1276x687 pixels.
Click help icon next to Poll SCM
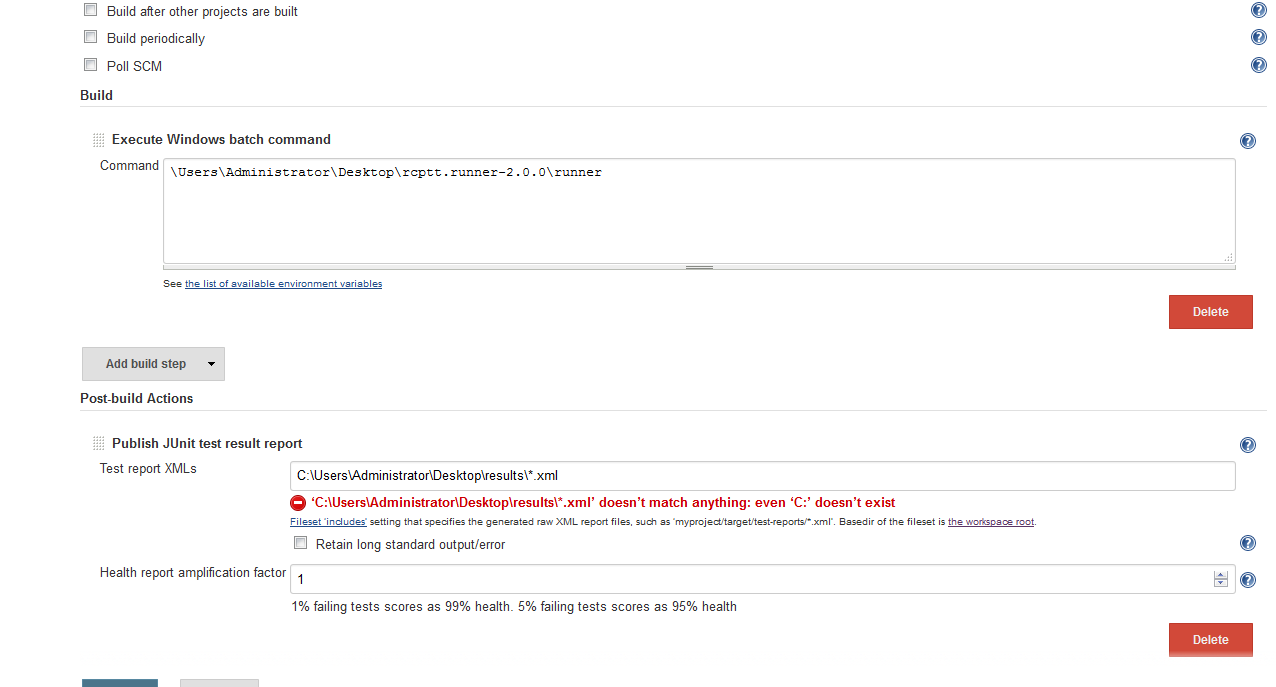1259,65
